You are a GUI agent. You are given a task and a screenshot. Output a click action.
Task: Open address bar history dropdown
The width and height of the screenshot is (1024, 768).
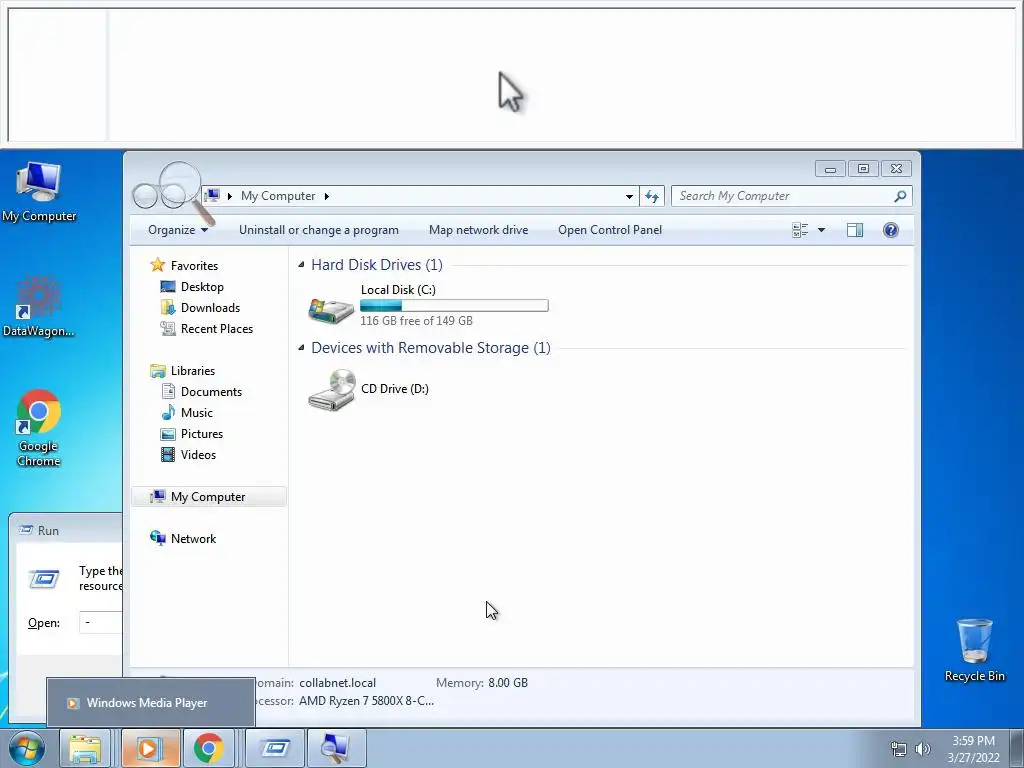629,196
